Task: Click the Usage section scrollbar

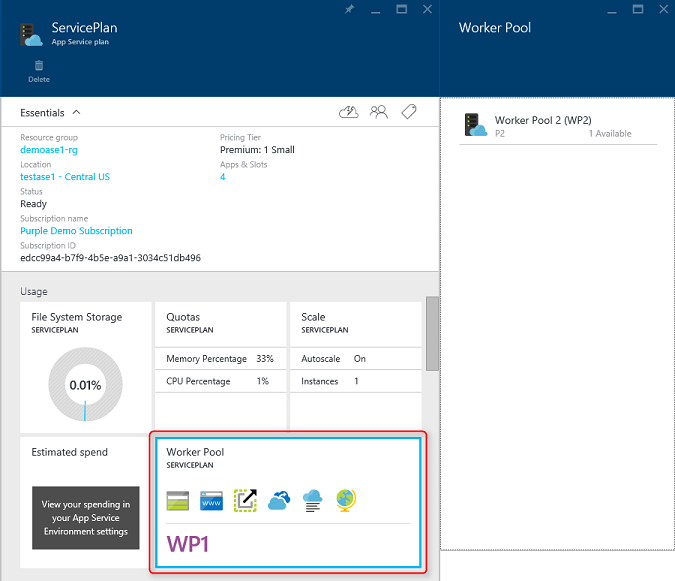Action: [432, 334]
